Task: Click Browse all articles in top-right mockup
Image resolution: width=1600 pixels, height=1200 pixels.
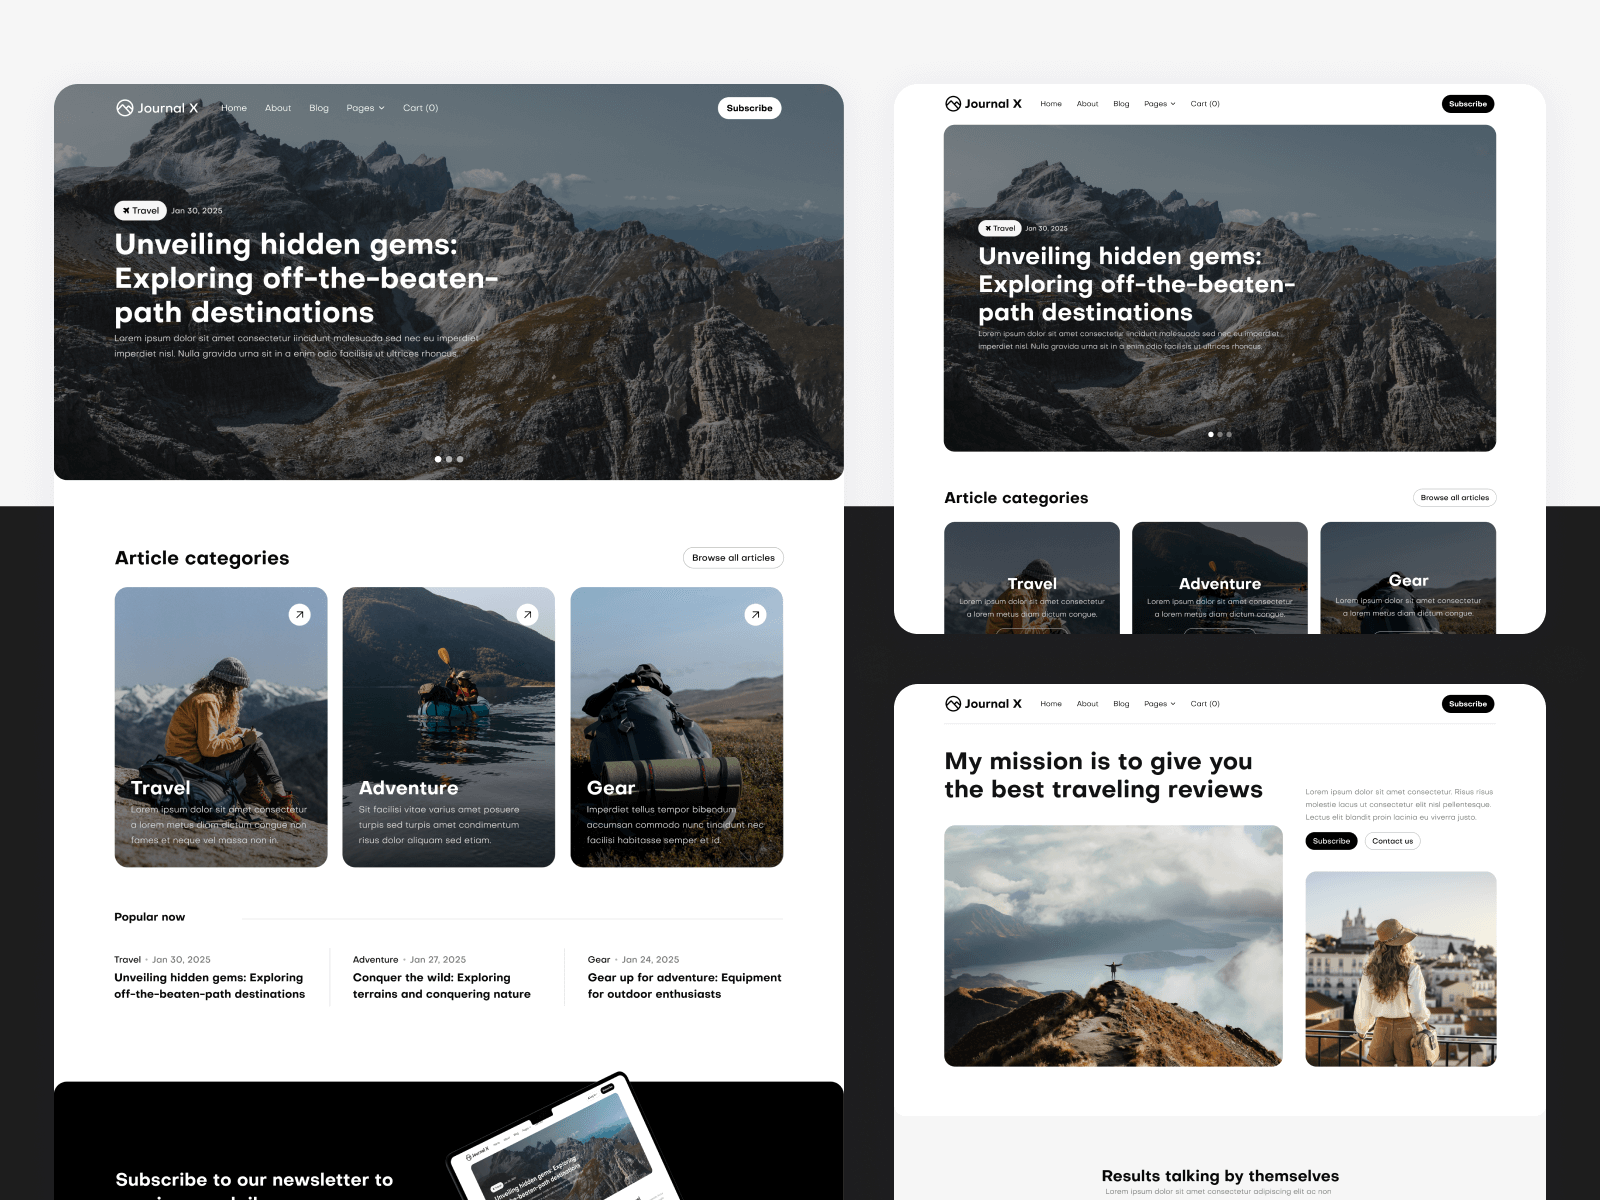Action: [1455, 497]
